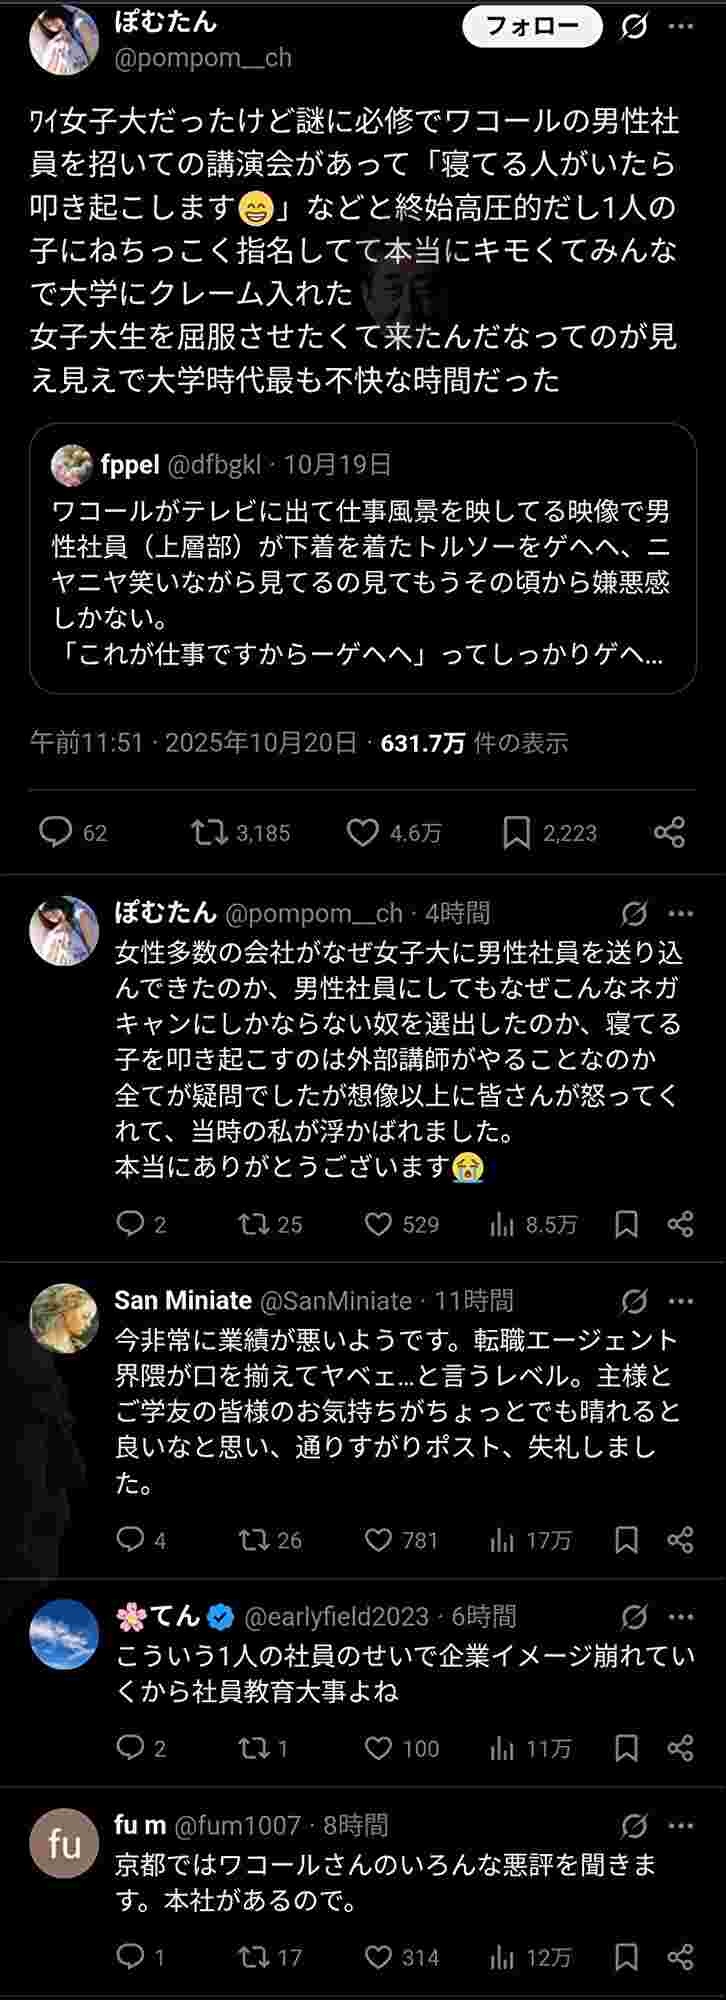Repost San Miniate's reply
This screenshot has height=2000, width=726.
pyautogui.click(x=255, y=1540)
